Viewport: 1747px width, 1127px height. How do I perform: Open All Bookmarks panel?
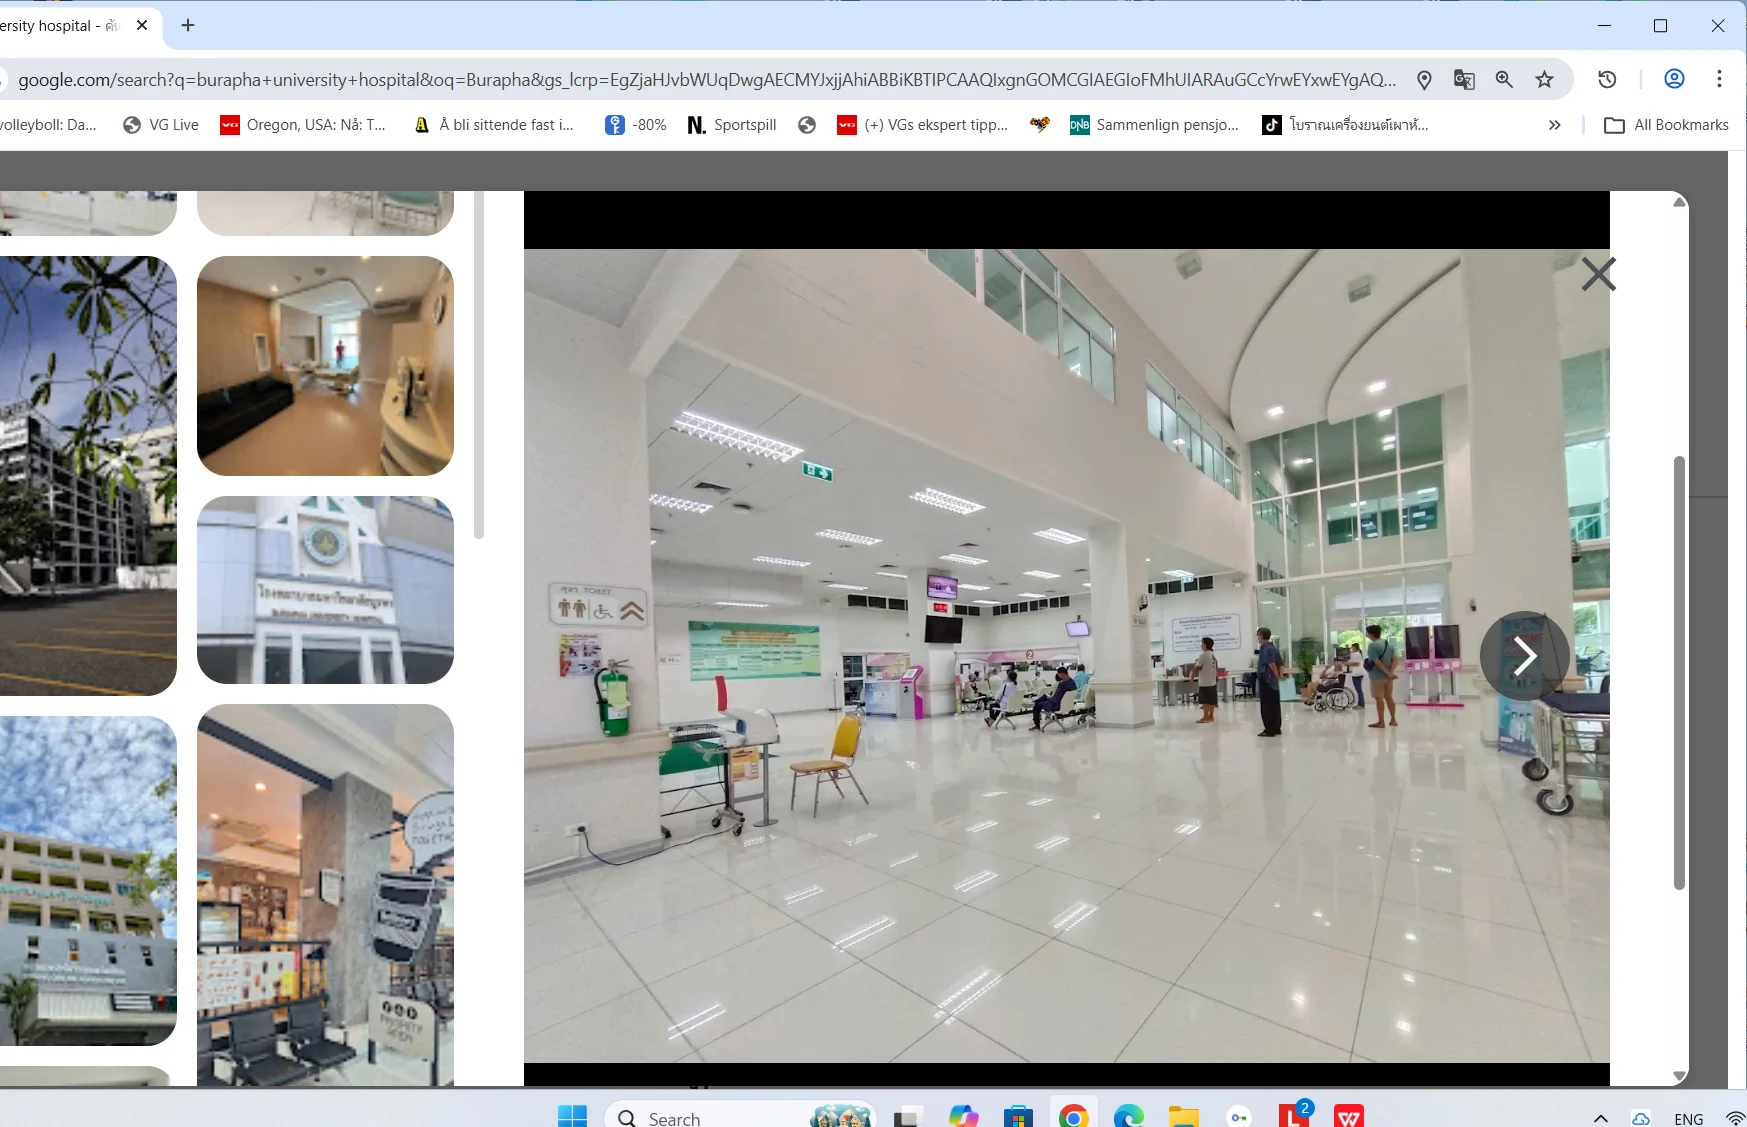point(1666,124)
